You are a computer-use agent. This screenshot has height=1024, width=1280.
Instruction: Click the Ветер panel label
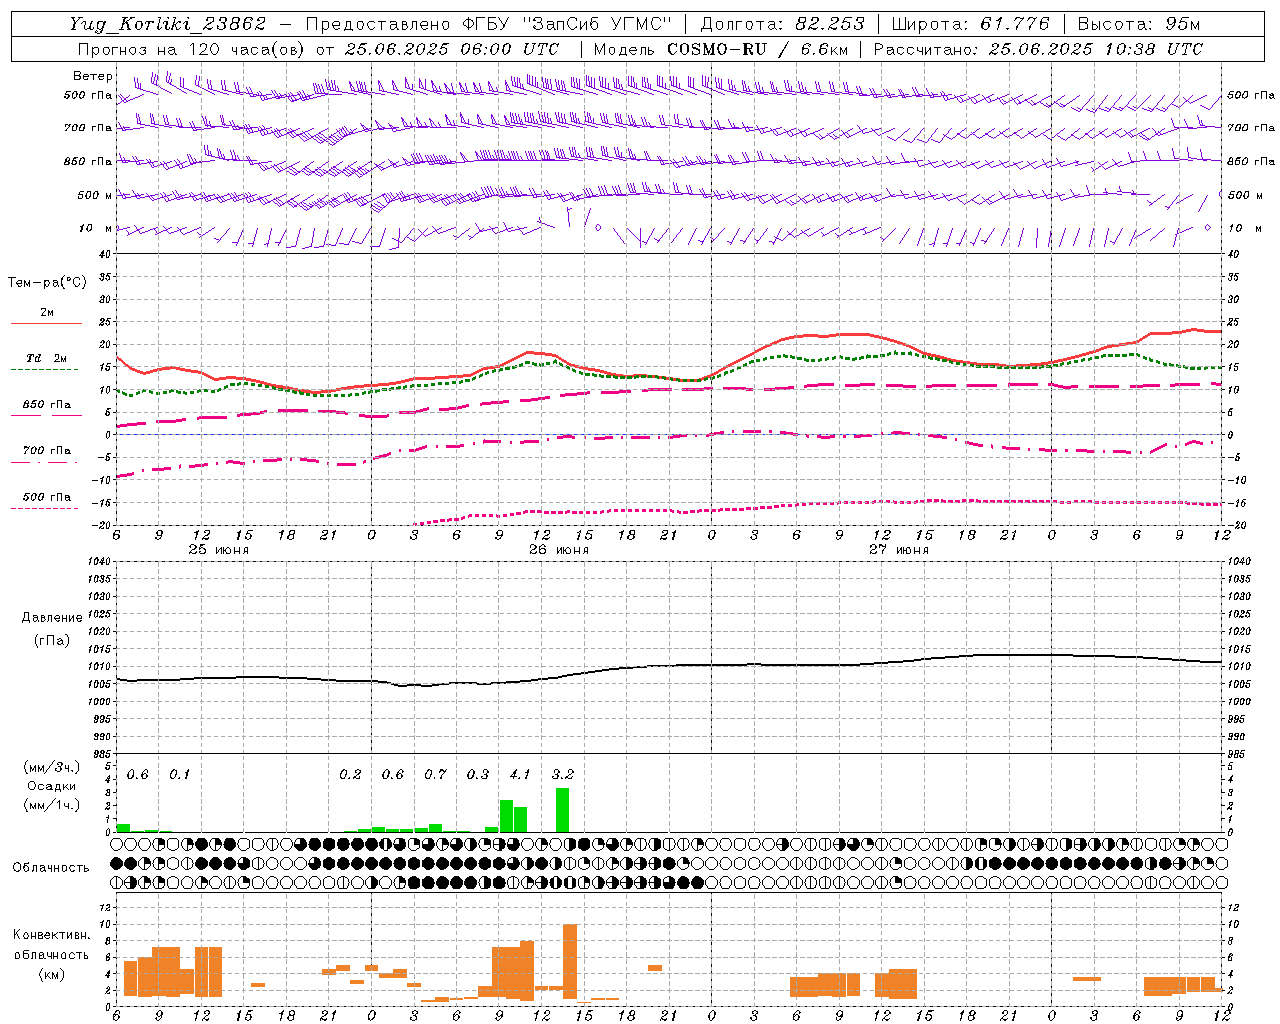click(92, 76)
